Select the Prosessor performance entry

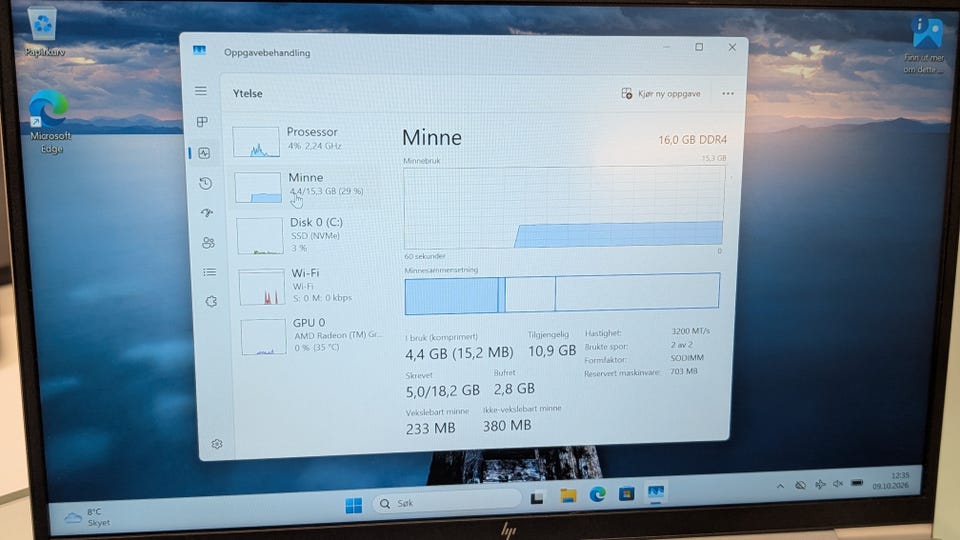click(x=309, y=140)
